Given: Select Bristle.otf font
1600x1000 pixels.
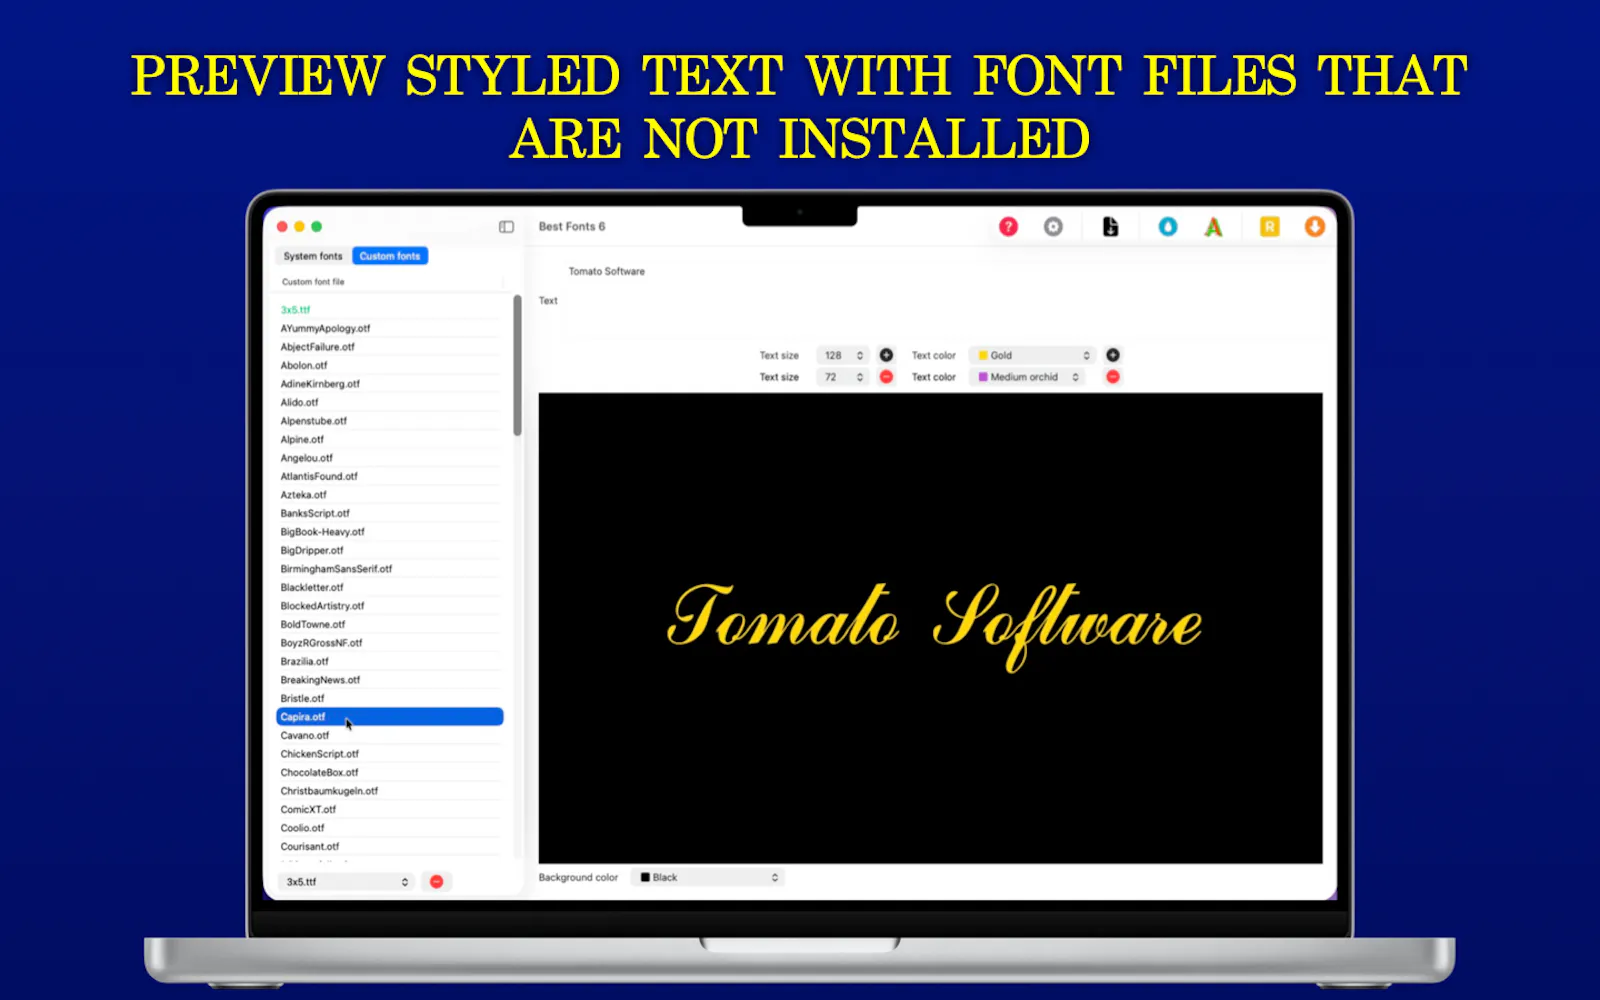Looking at the screenshot, I should coord(389,698).
